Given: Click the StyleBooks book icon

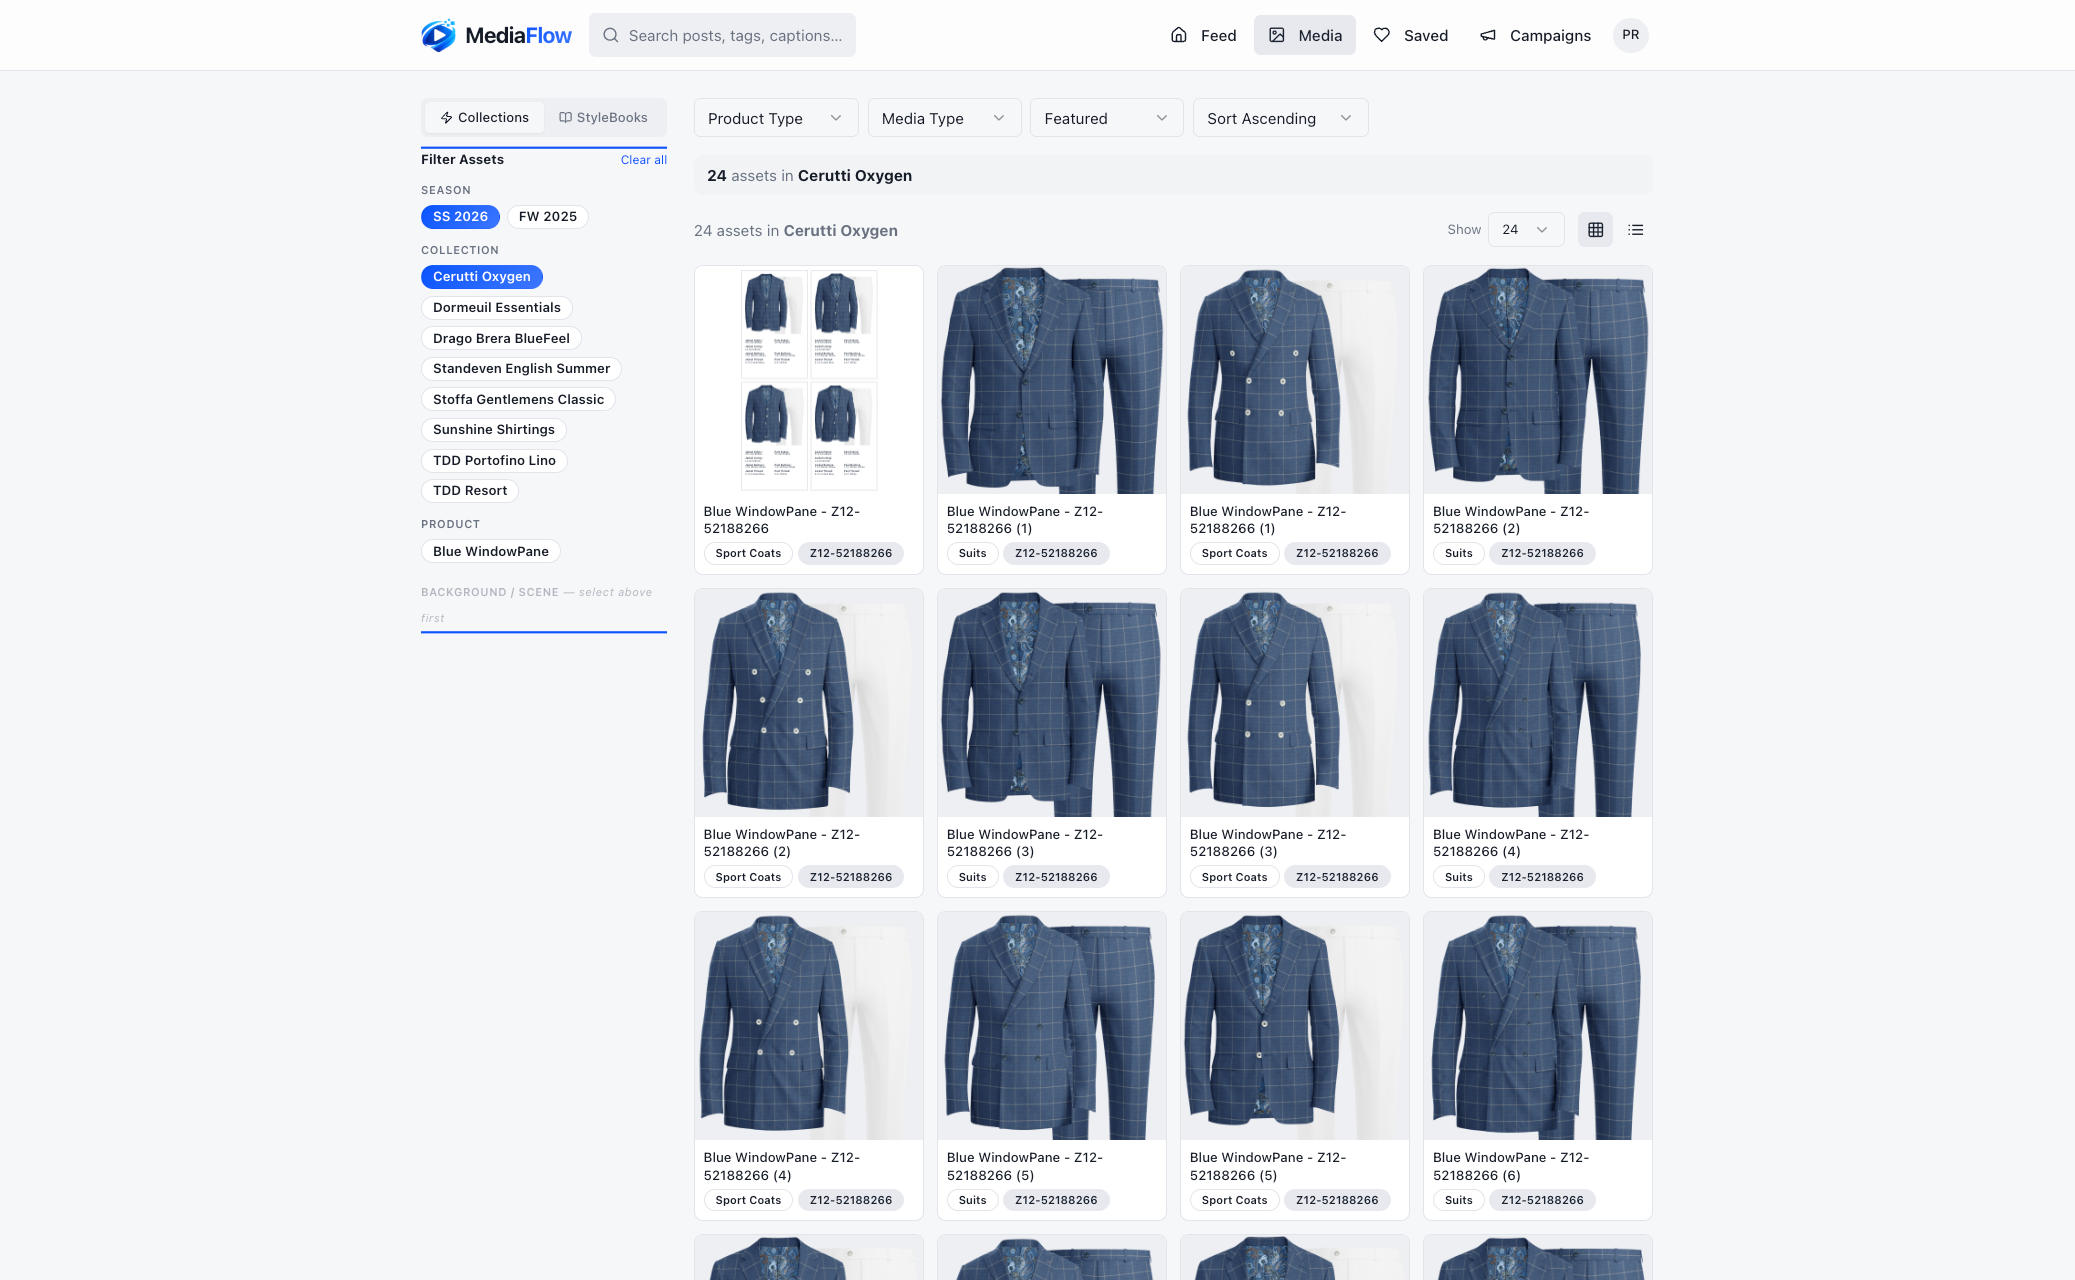Looking at the screenshot, I should 565,118.
